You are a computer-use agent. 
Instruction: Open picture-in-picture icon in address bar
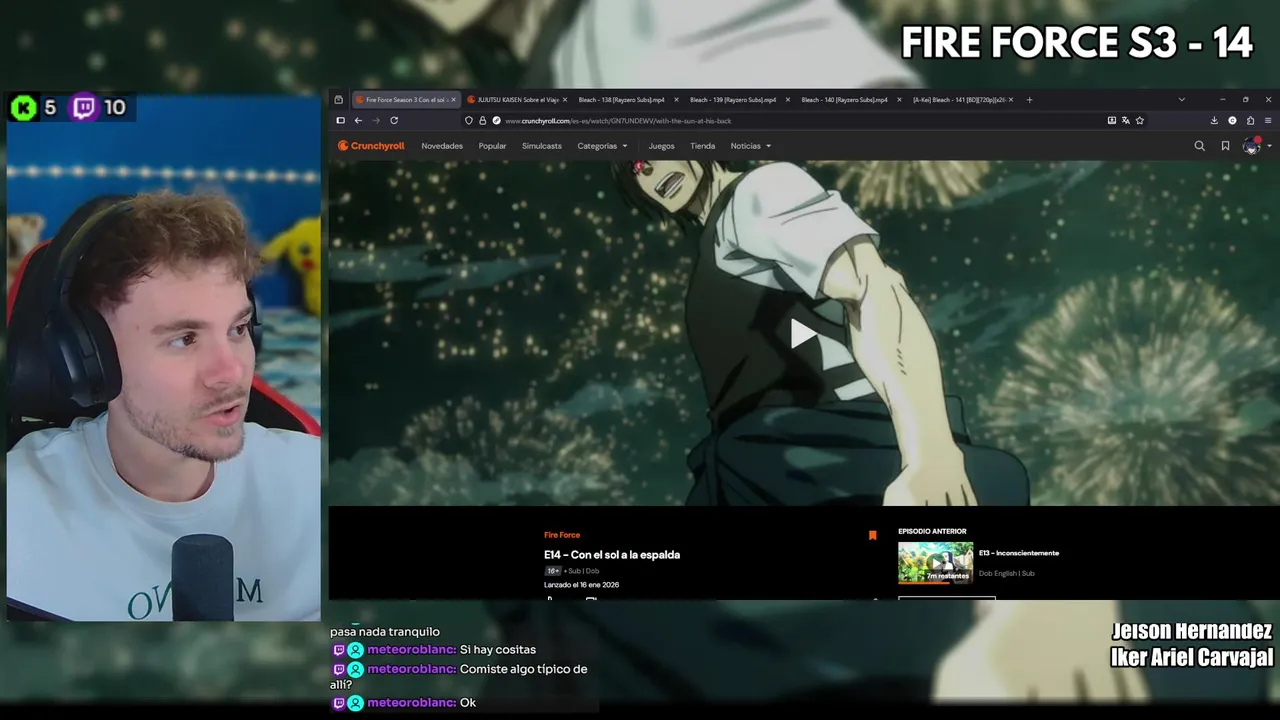1111,120
